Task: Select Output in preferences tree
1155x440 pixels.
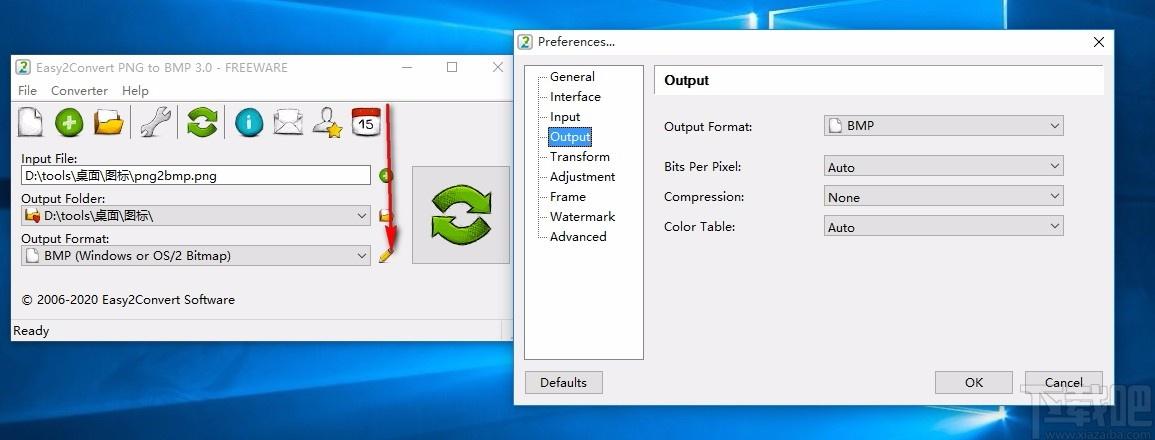Action: (570, 137)
